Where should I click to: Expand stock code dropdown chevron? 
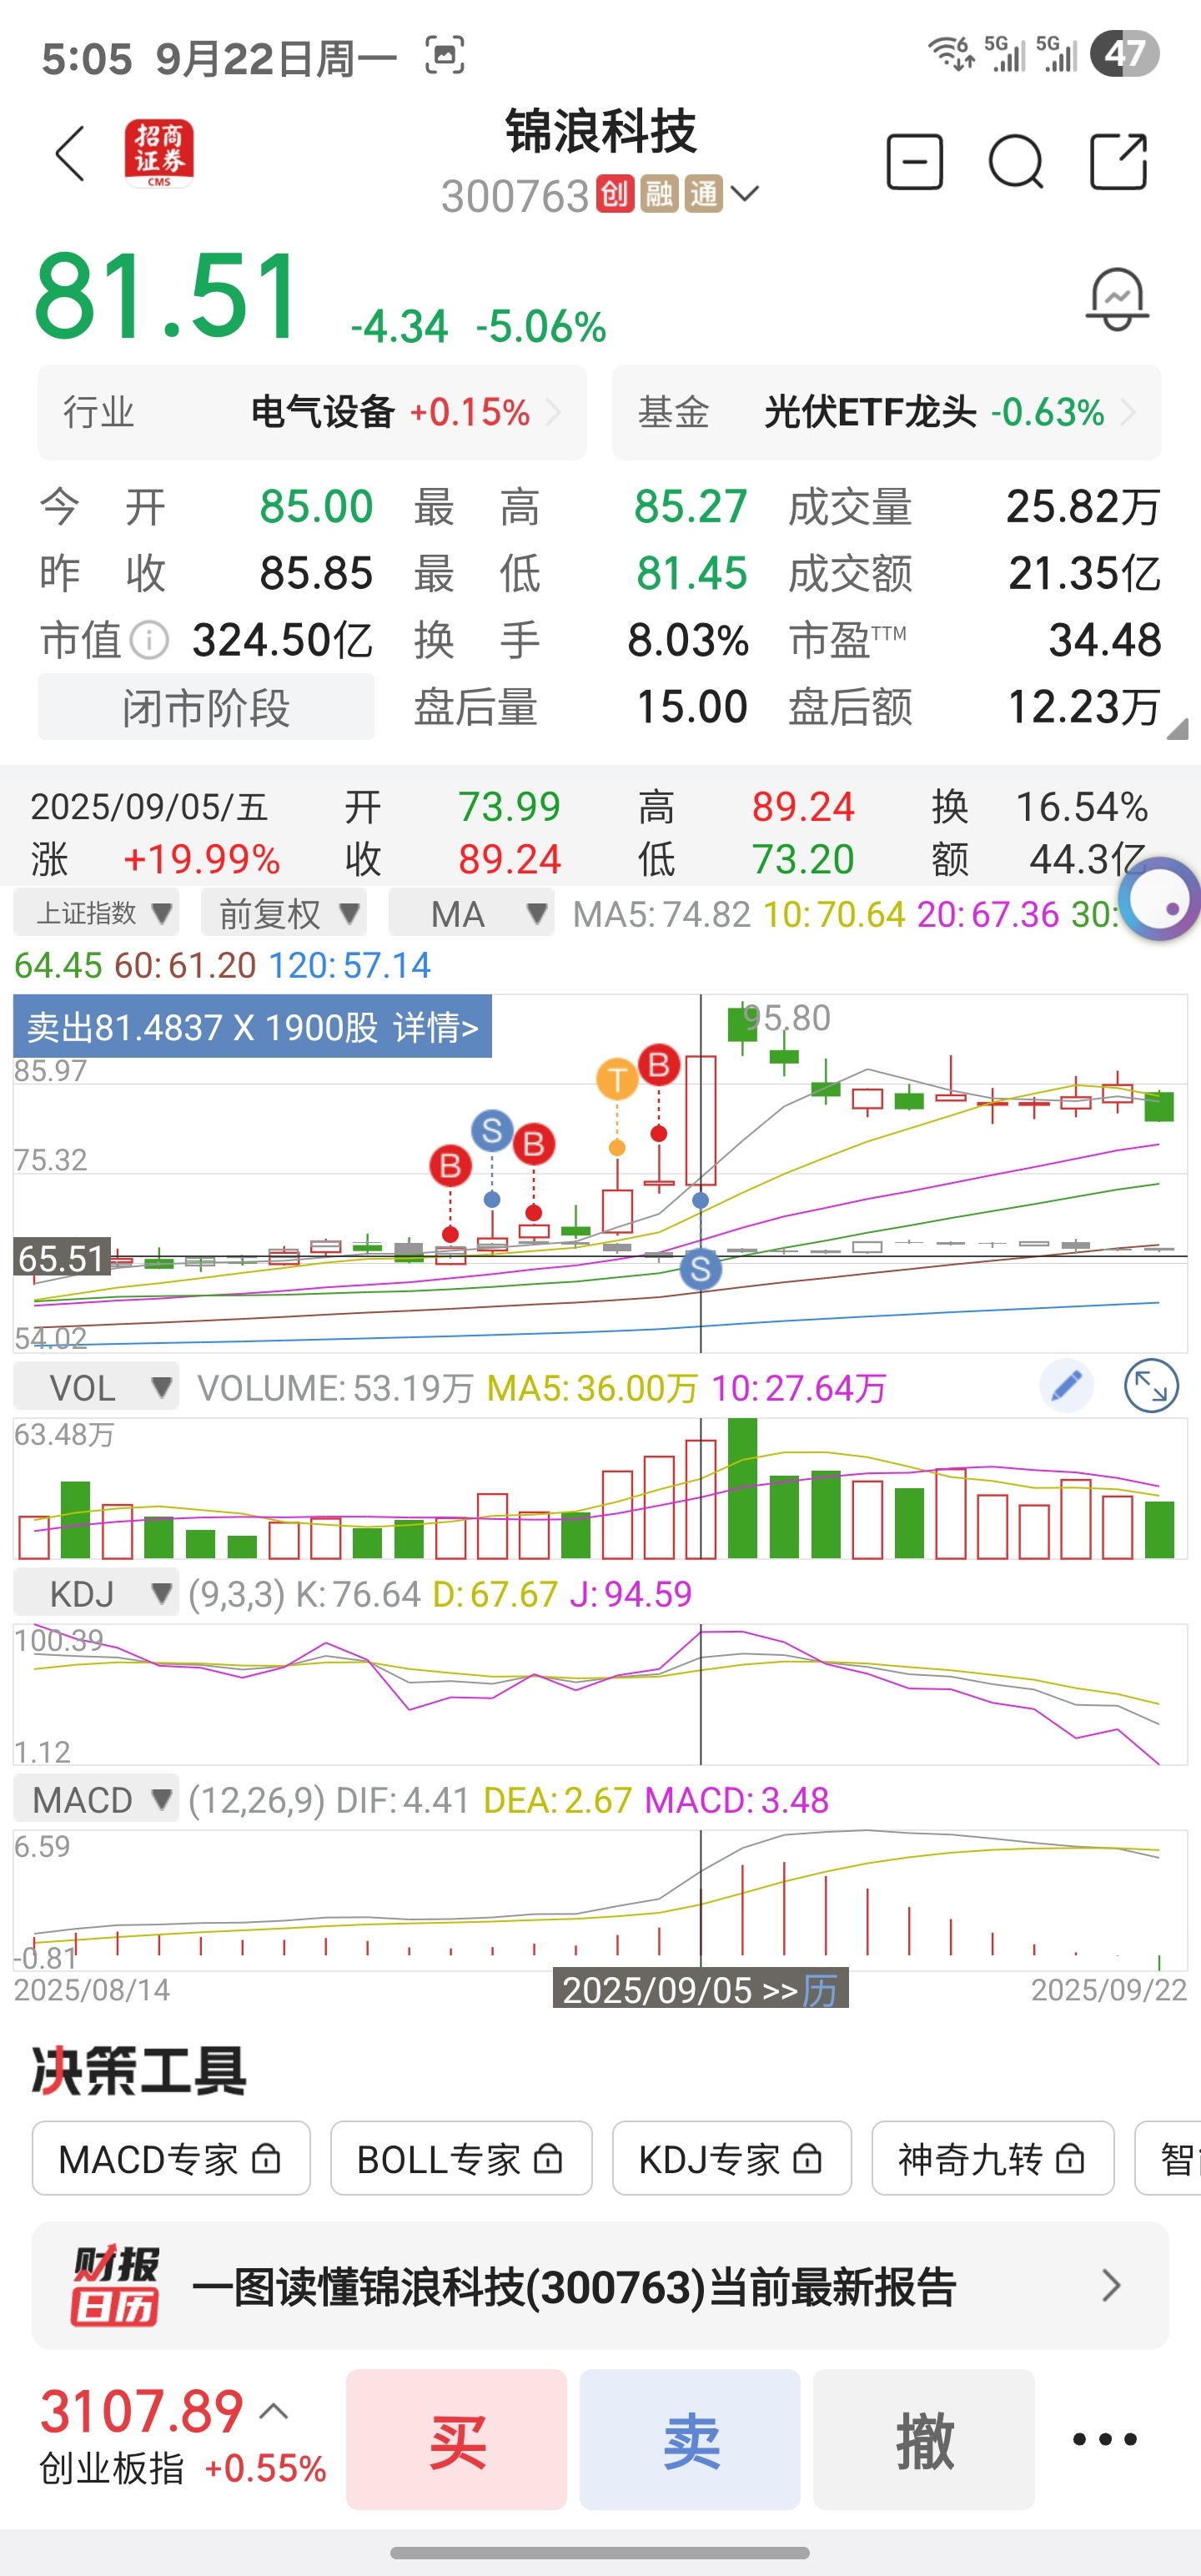745,193
